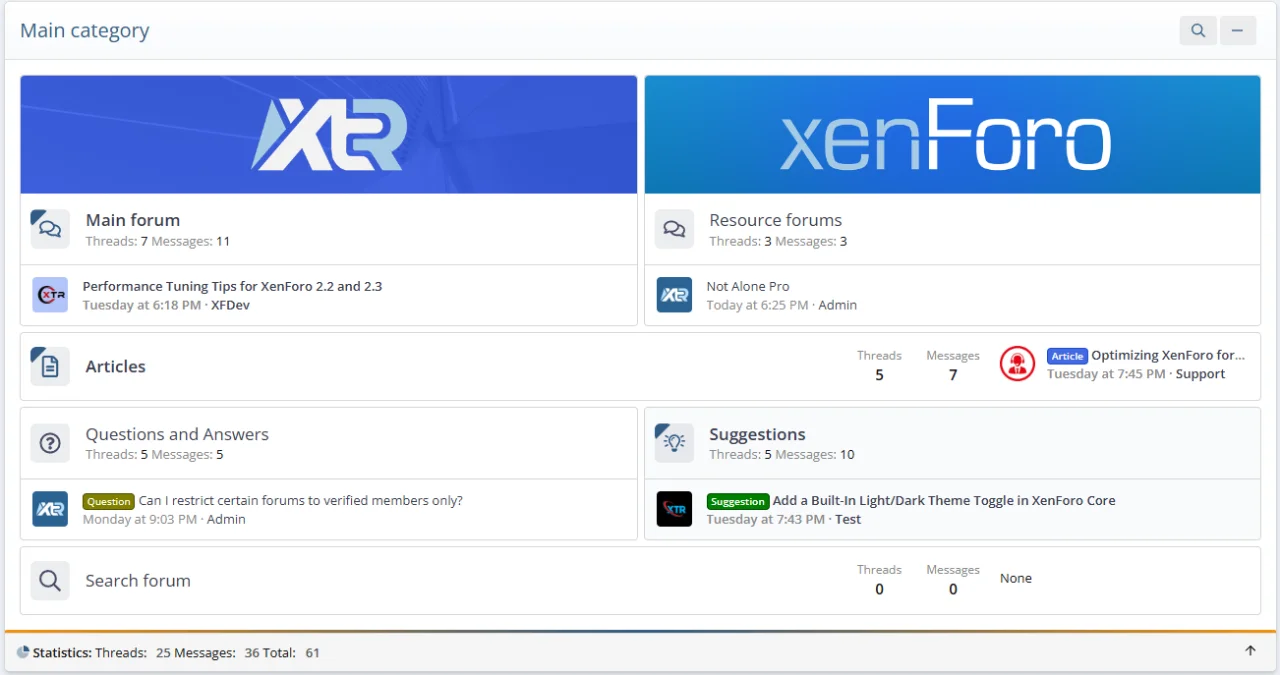The image size is (1280, 675).
Task: Open the Main forum link
Action: click(133, 220)
